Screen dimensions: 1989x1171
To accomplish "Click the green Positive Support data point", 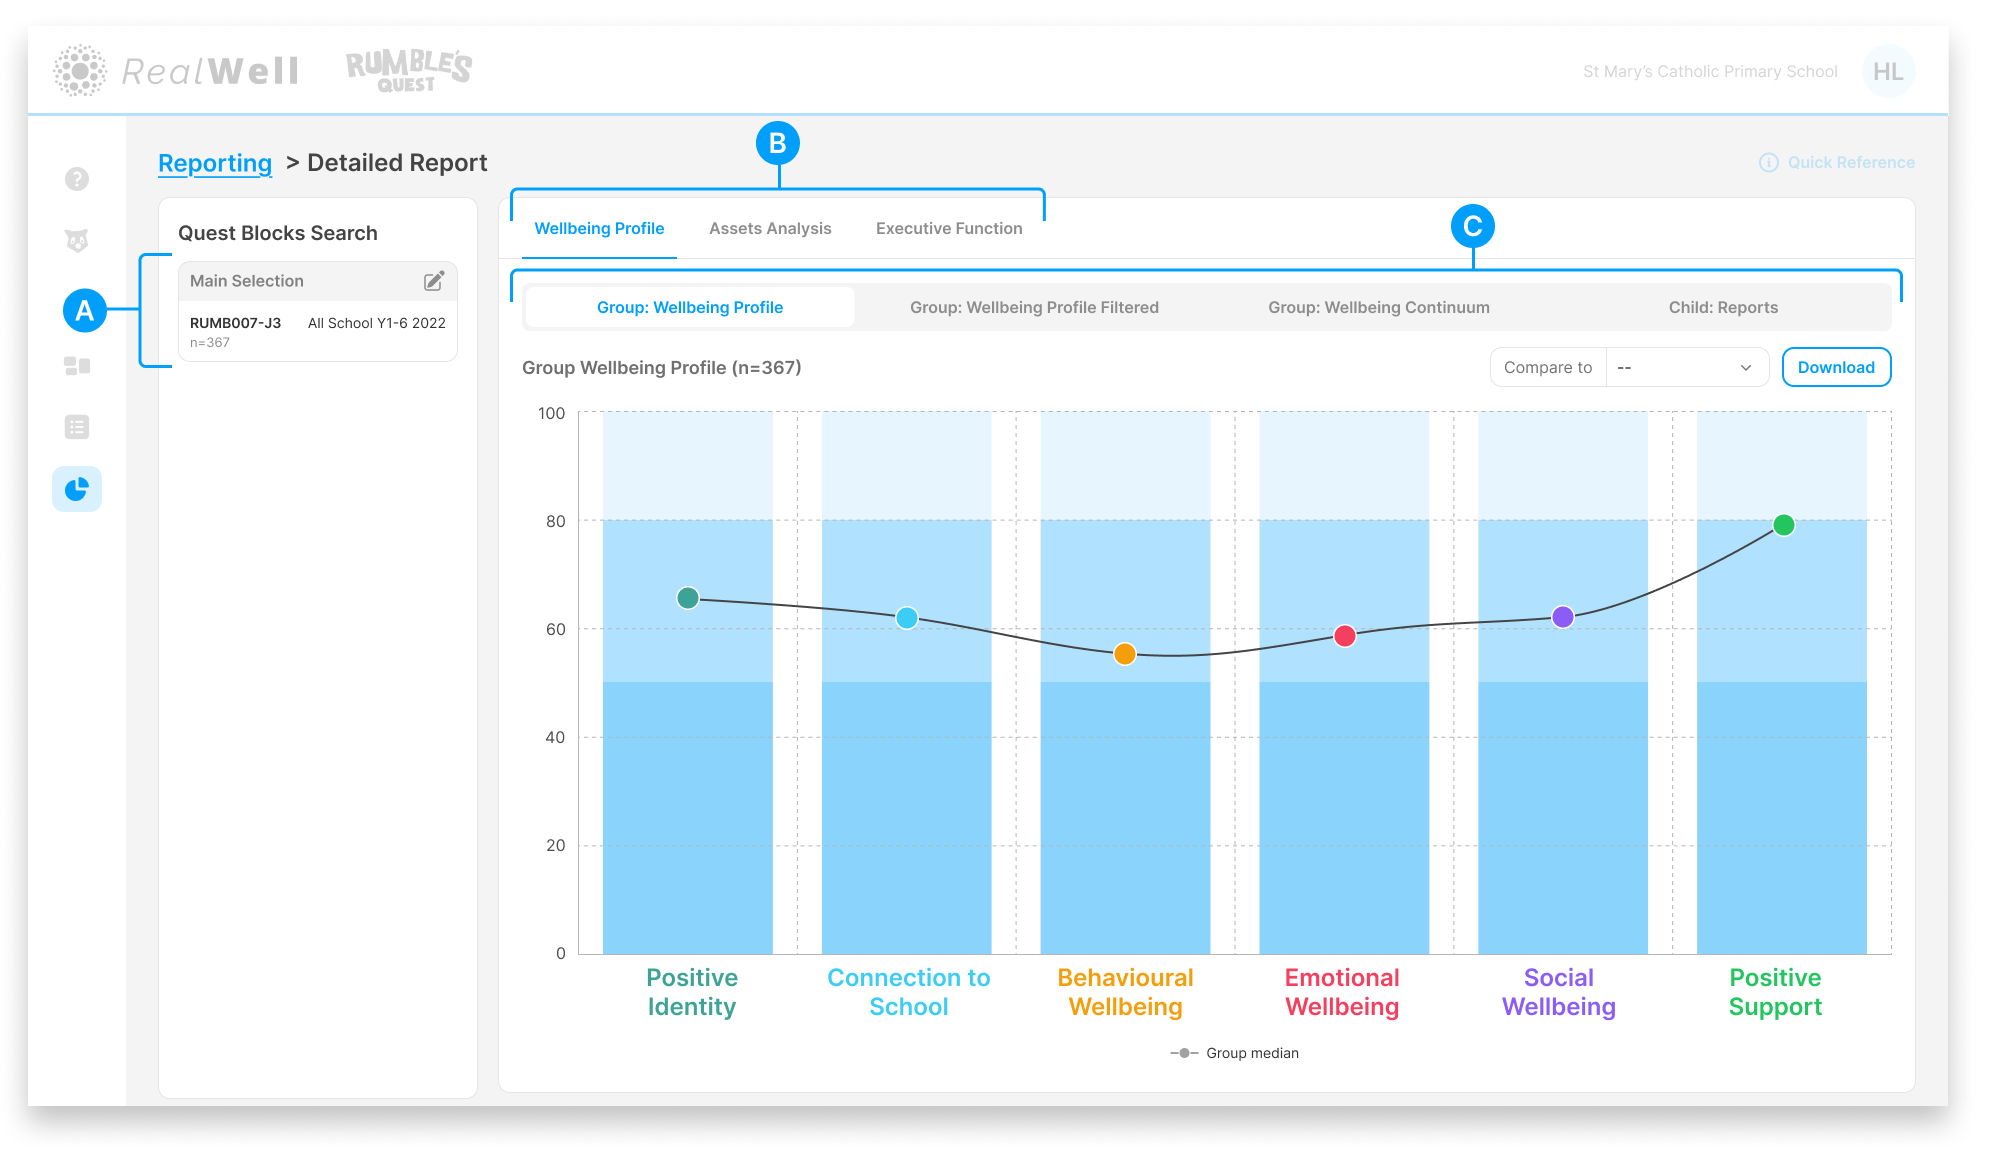I will [x=1783, y=525].
